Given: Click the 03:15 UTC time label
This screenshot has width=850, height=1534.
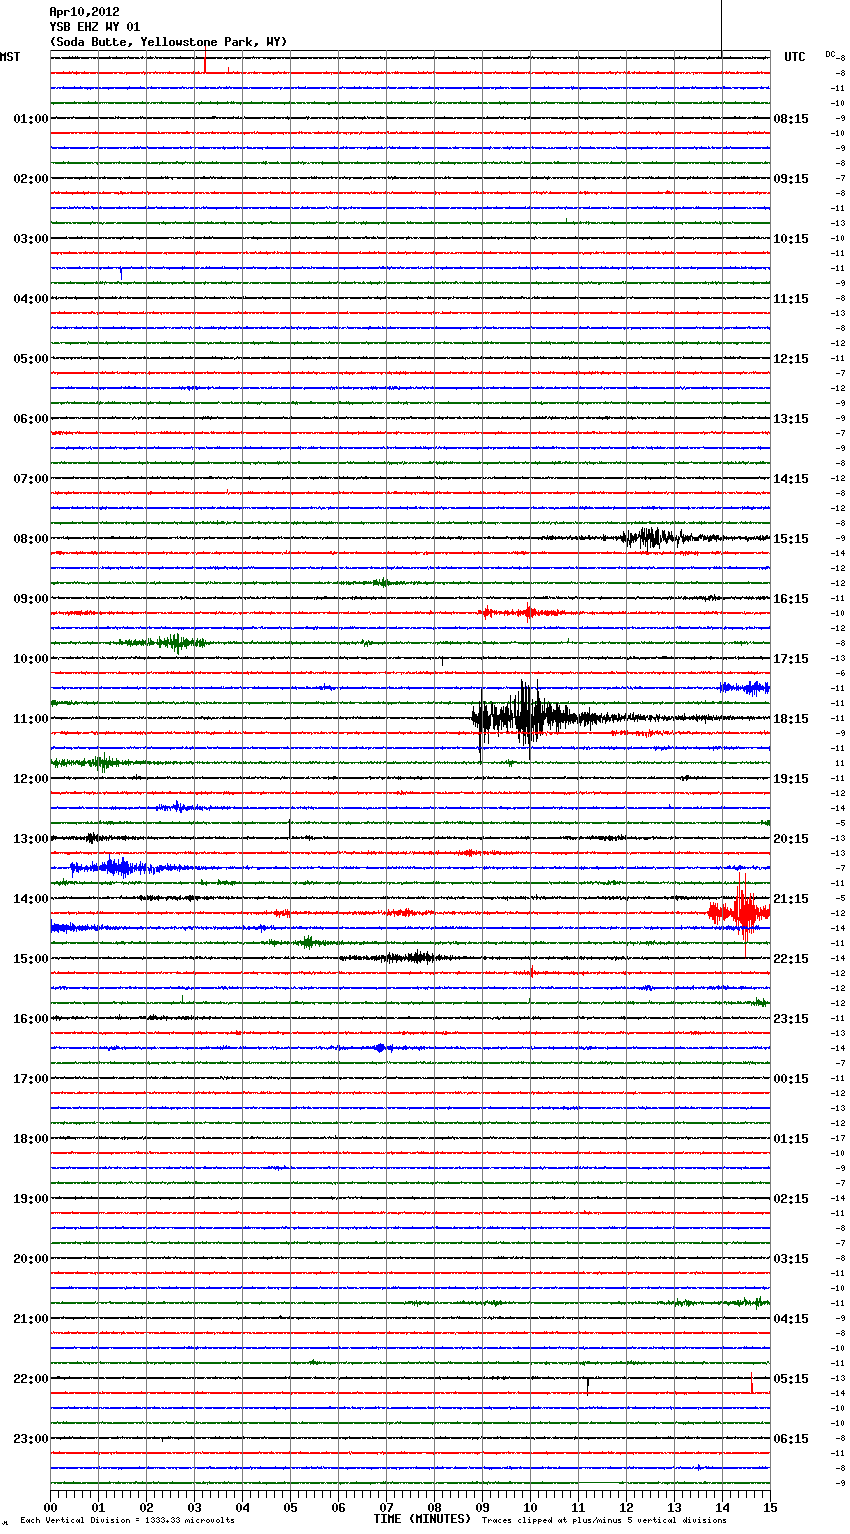Looking at the screenshot, I should [791, 1259].
